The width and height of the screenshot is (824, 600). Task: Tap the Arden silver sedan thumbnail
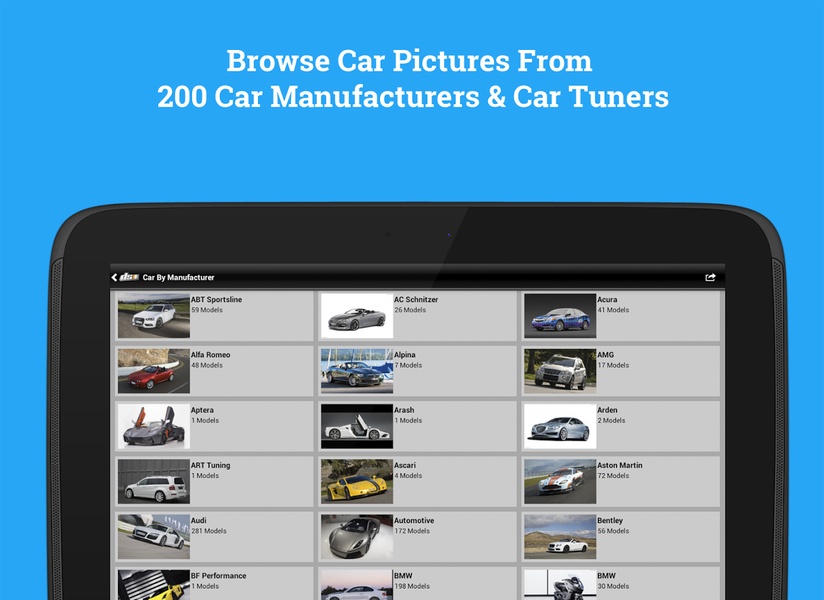[560, 426]
